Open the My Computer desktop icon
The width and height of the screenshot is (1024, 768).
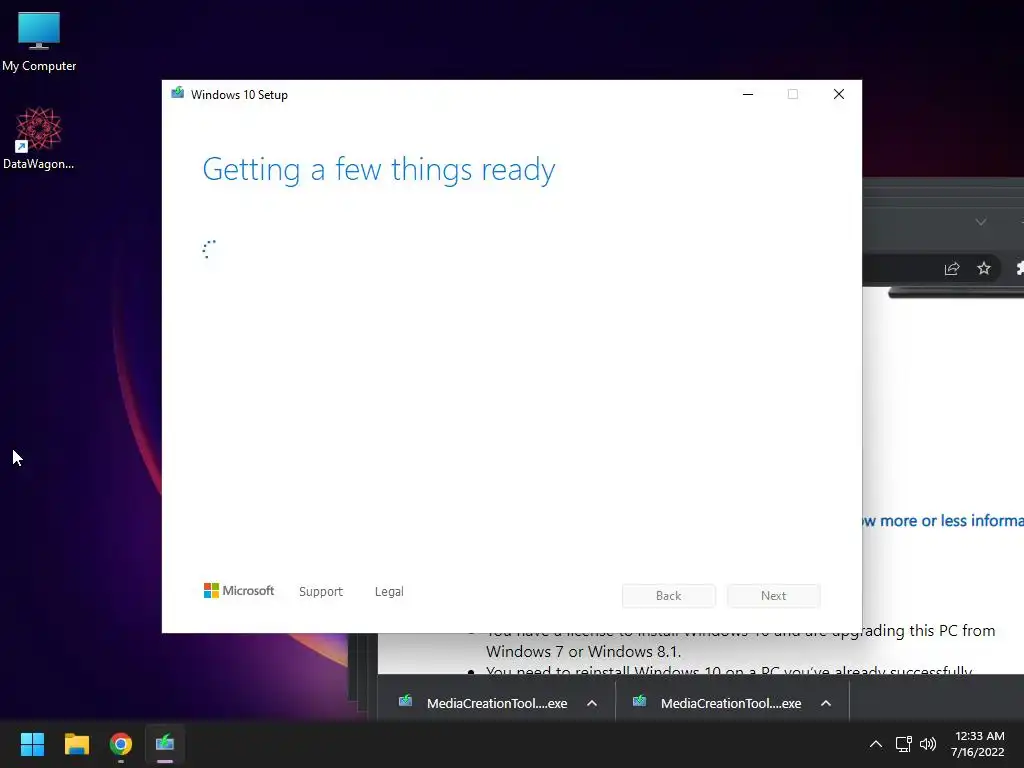click(39, 42)
